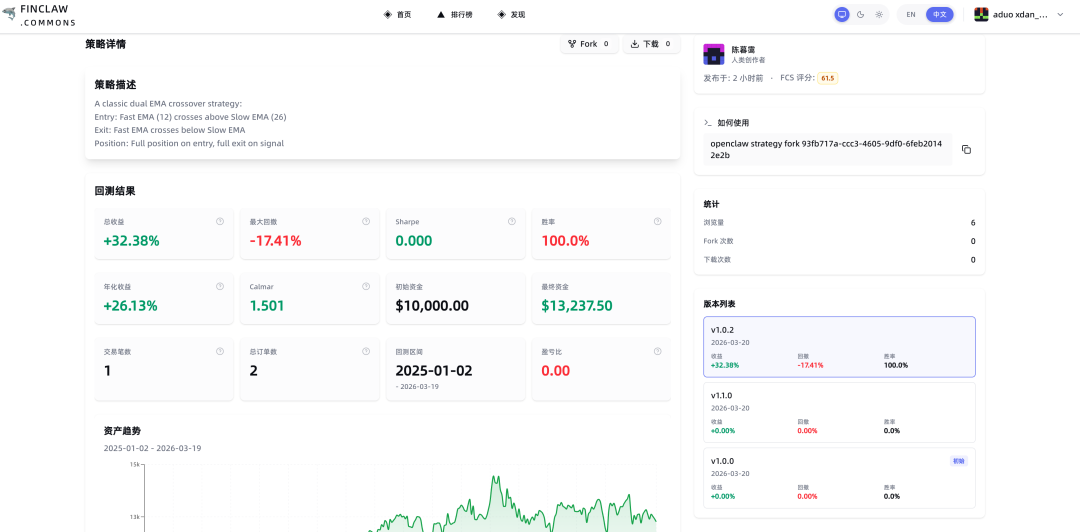Click the 下载 button
The image size is (1080, 532).
tap(651, 44)
